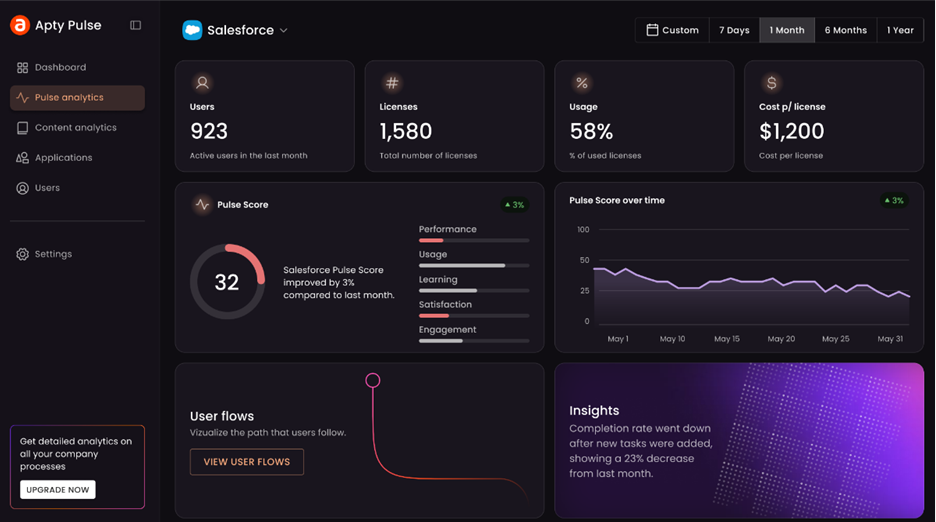This screenshot has height=522, width=936.
Task: Click the person icon on Users card
Action: point(202,83)
